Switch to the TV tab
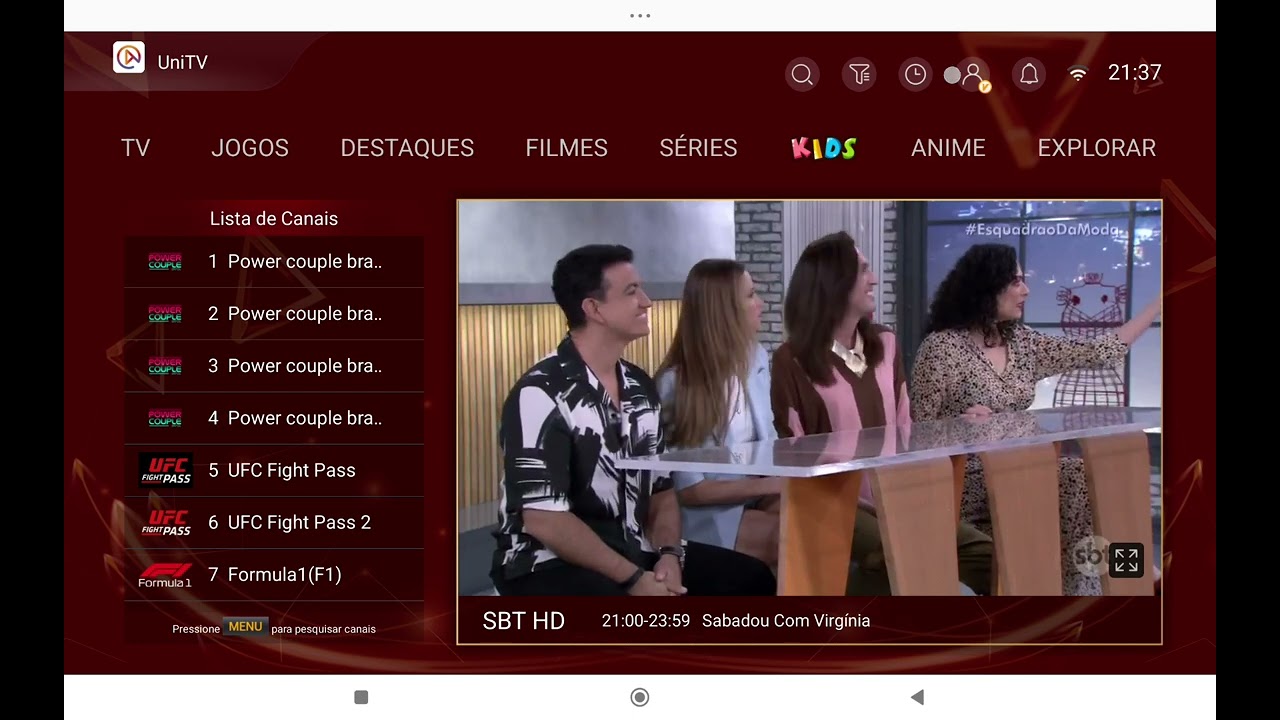This screenshot has width=1280, height=720. point(135,148)
